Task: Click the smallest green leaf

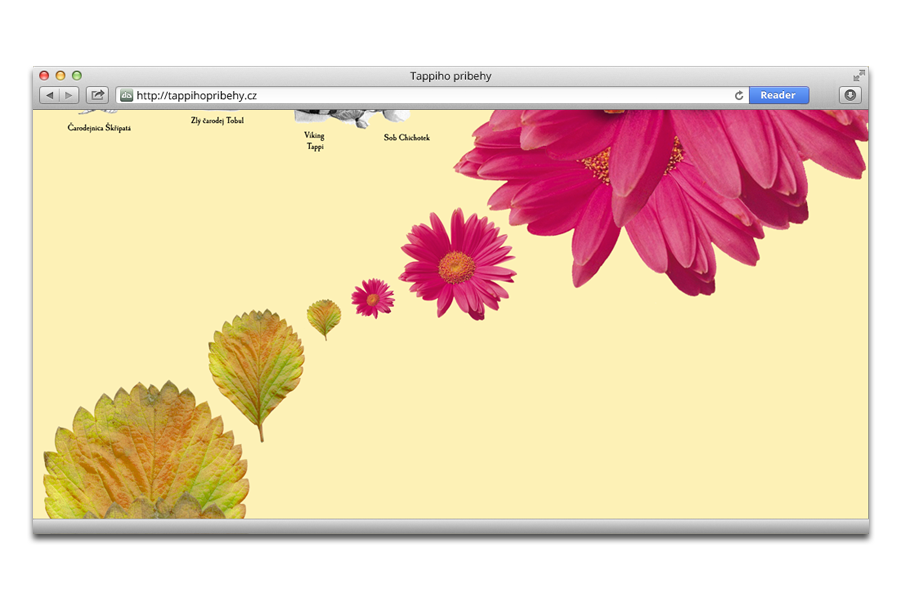Action: (x=323, y=317)
